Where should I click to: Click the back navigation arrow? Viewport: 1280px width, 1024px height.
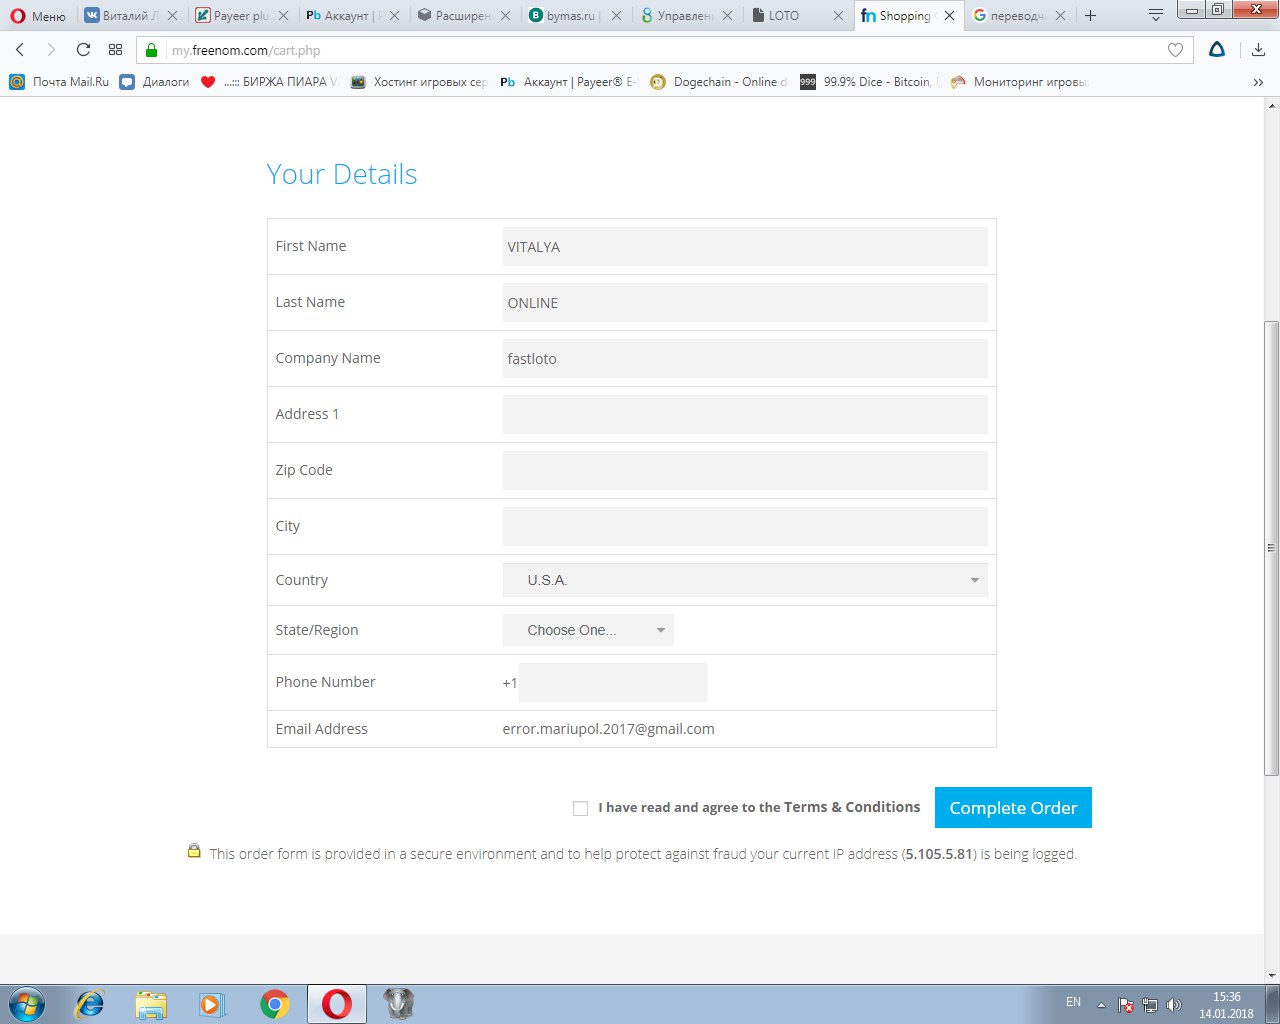(x=20, y=50)
